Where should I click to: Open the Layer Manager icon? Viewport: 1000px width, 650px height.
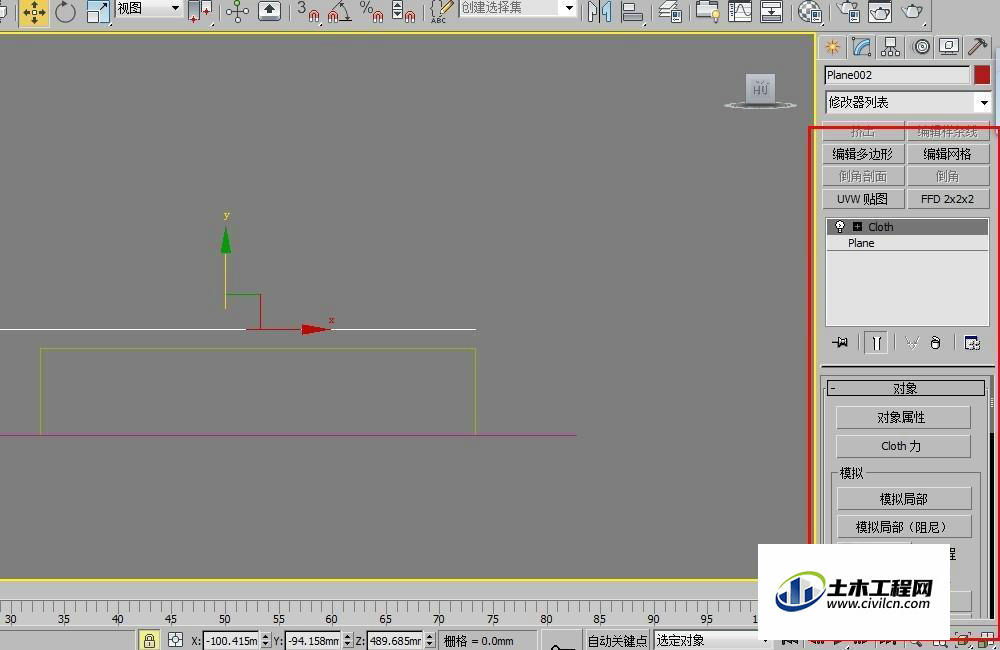pyautogui.click(x=670, y=11)
